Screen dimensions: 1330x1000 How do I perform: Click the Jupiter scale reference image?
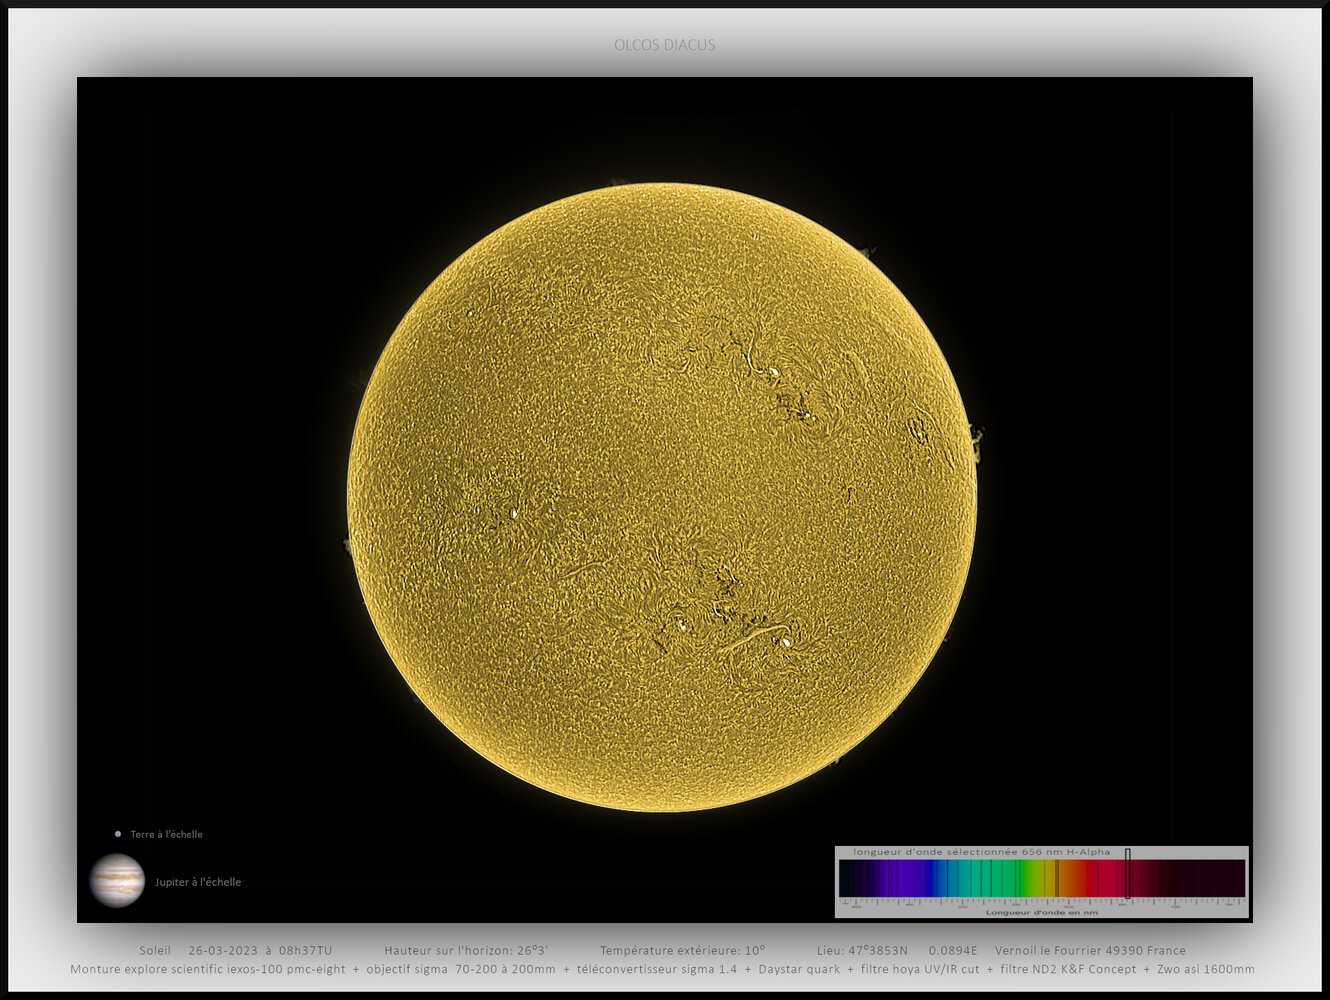click(x=117, y=882)
